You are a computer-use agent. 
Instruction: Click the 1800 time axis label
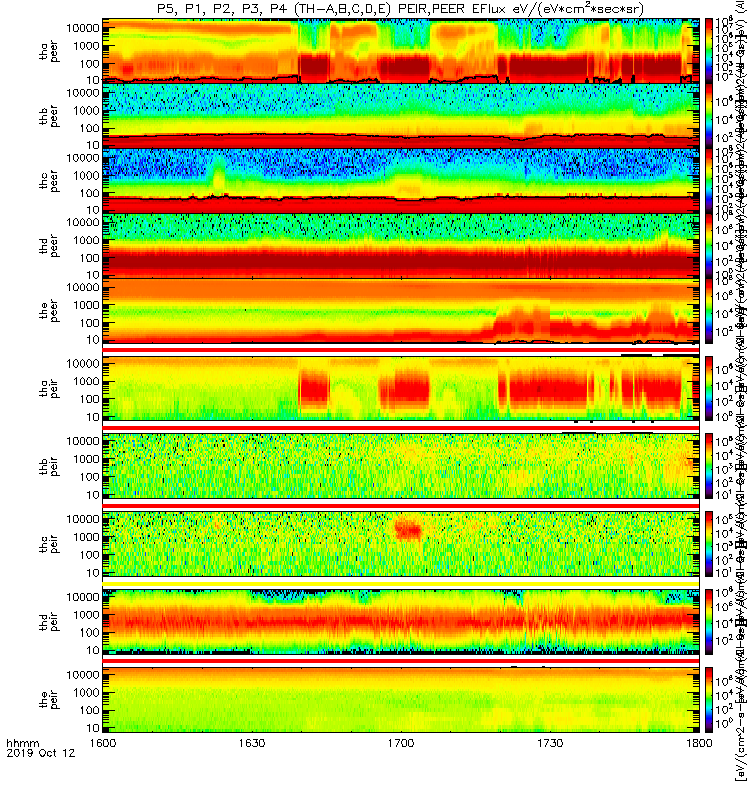click(699, 743)
